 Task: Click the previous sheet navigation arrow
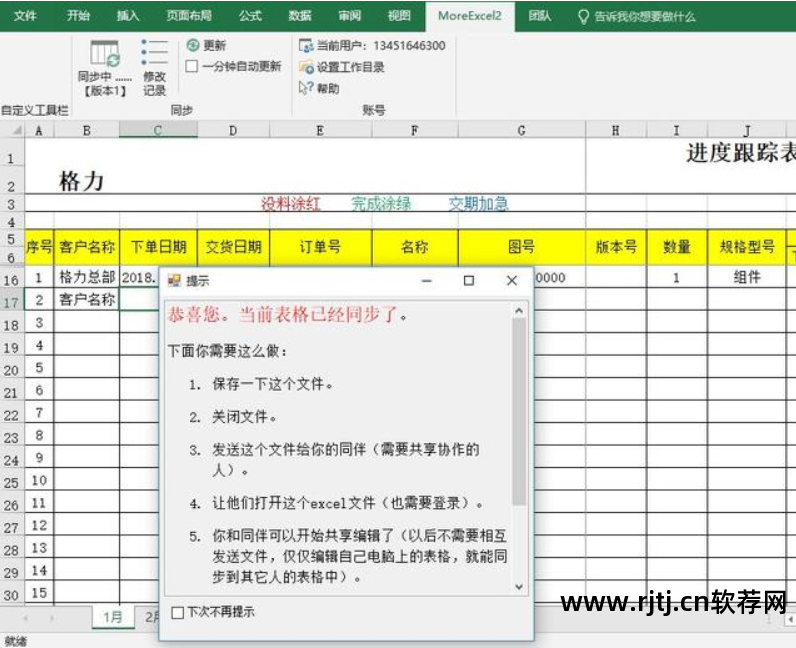25,618
